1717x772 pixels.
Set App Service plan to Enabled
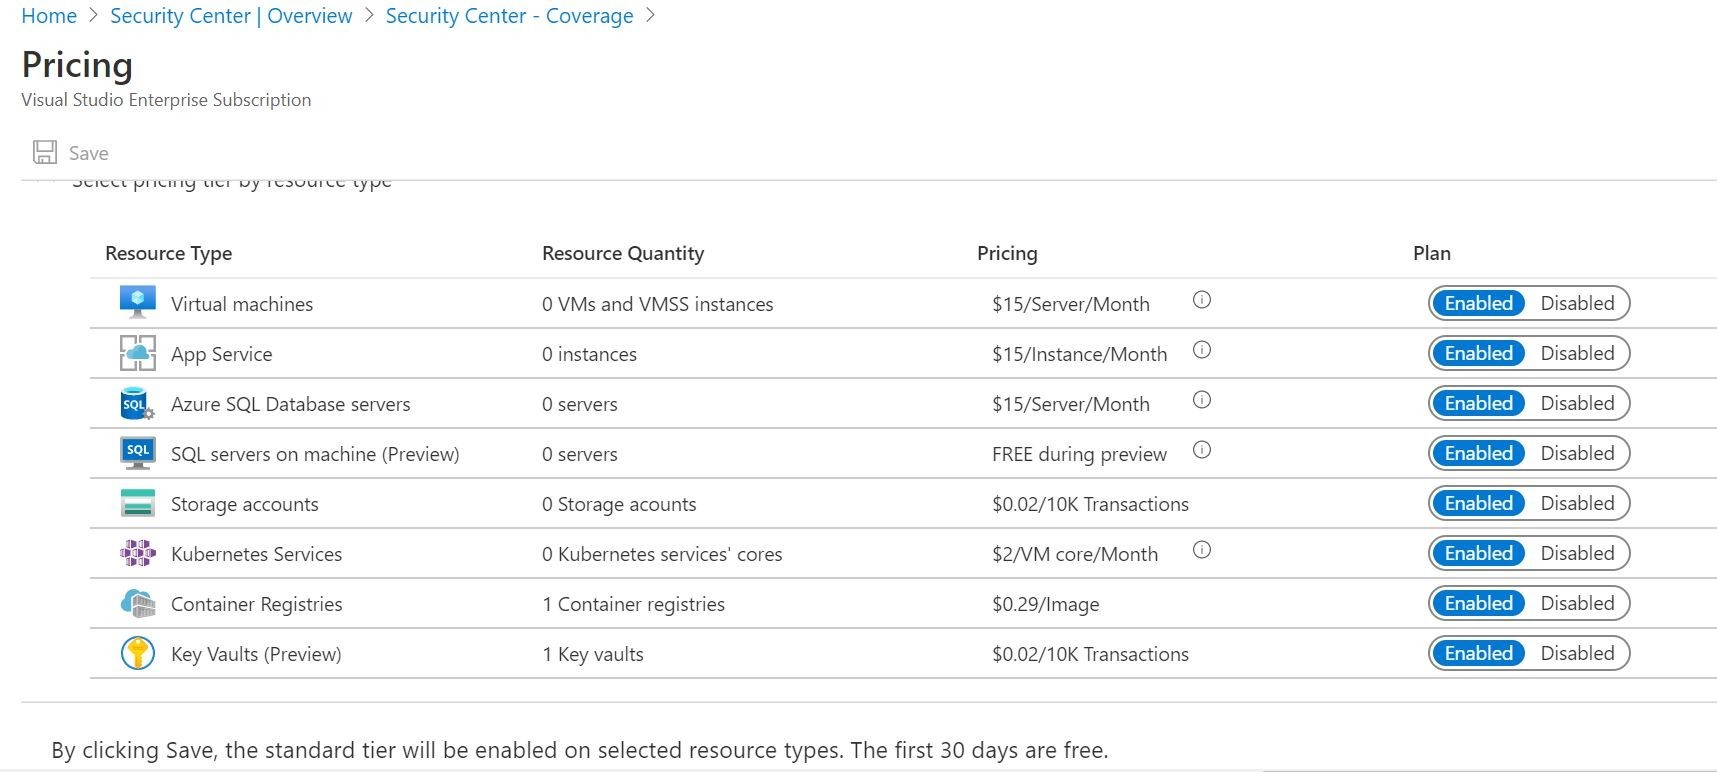(1478, 353)
